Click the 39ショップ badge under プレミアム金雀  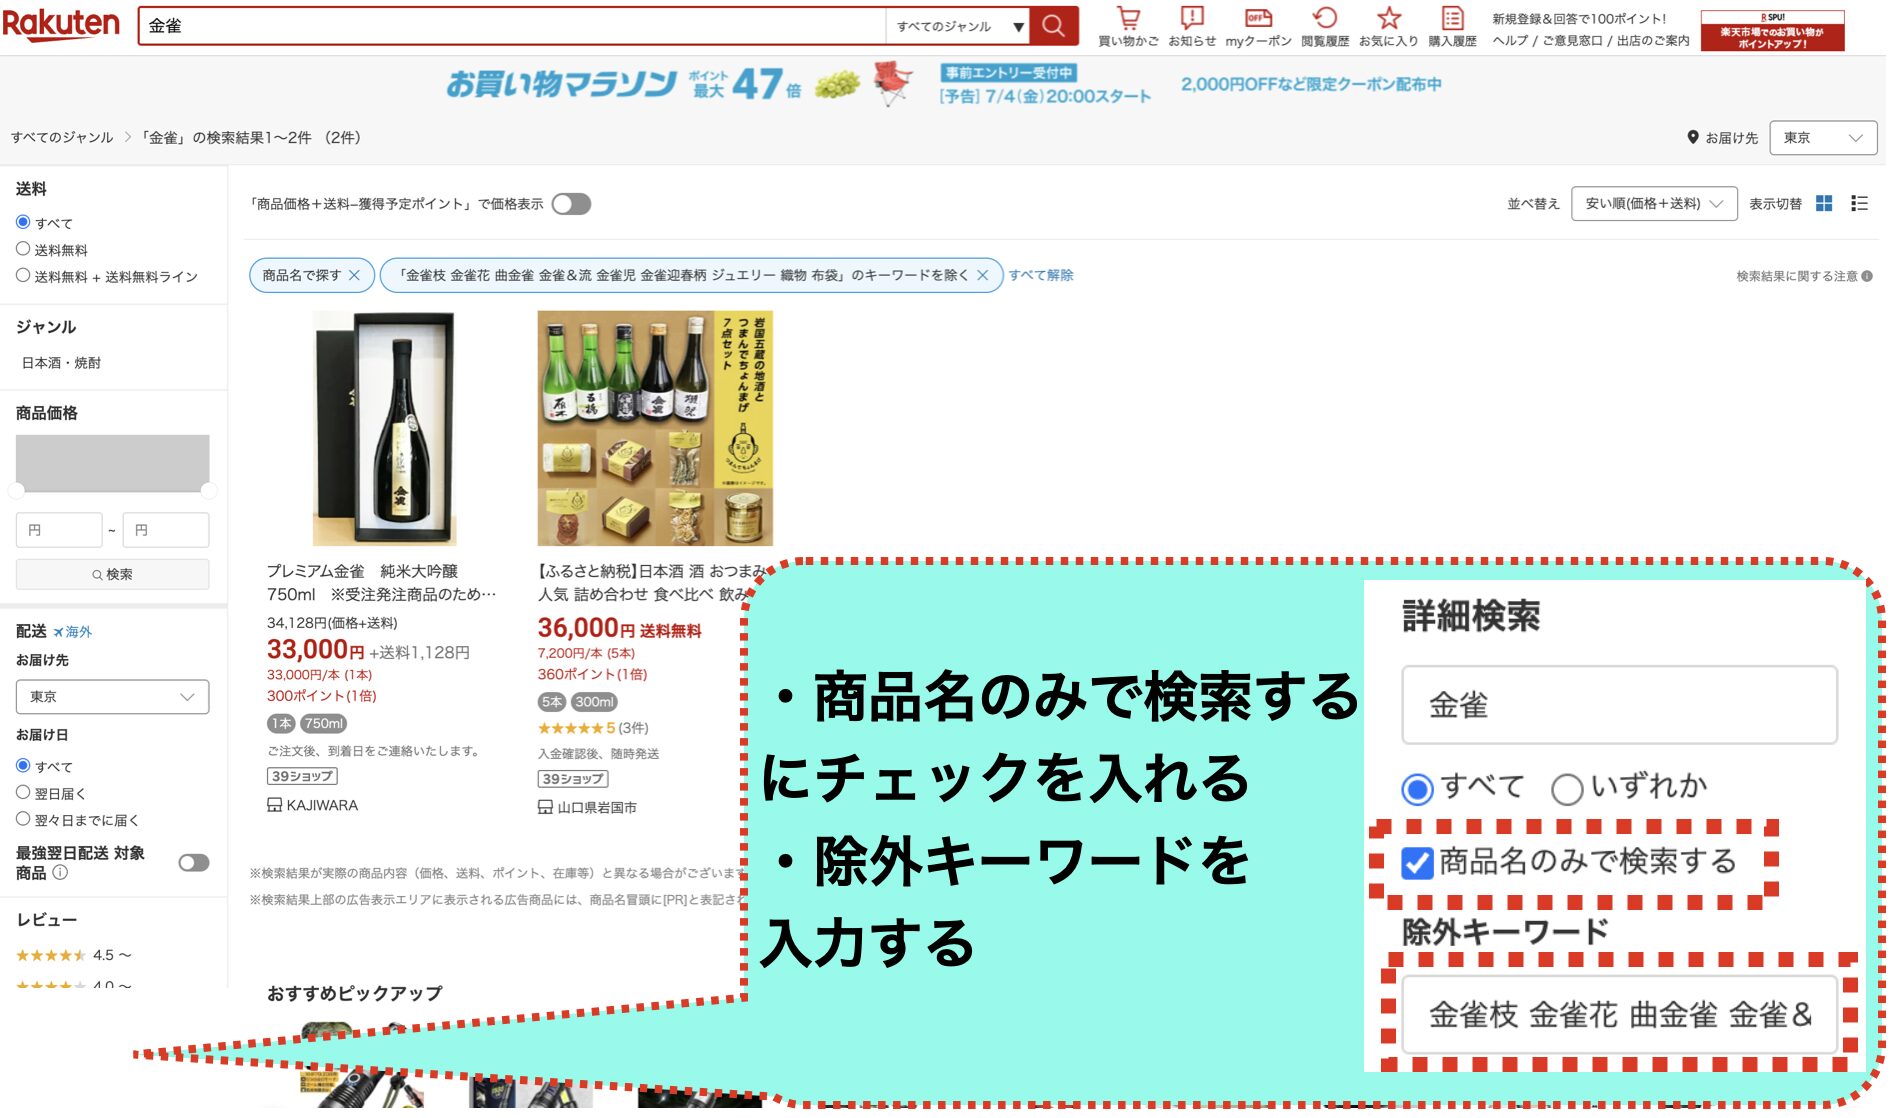(x=302, y=776)
